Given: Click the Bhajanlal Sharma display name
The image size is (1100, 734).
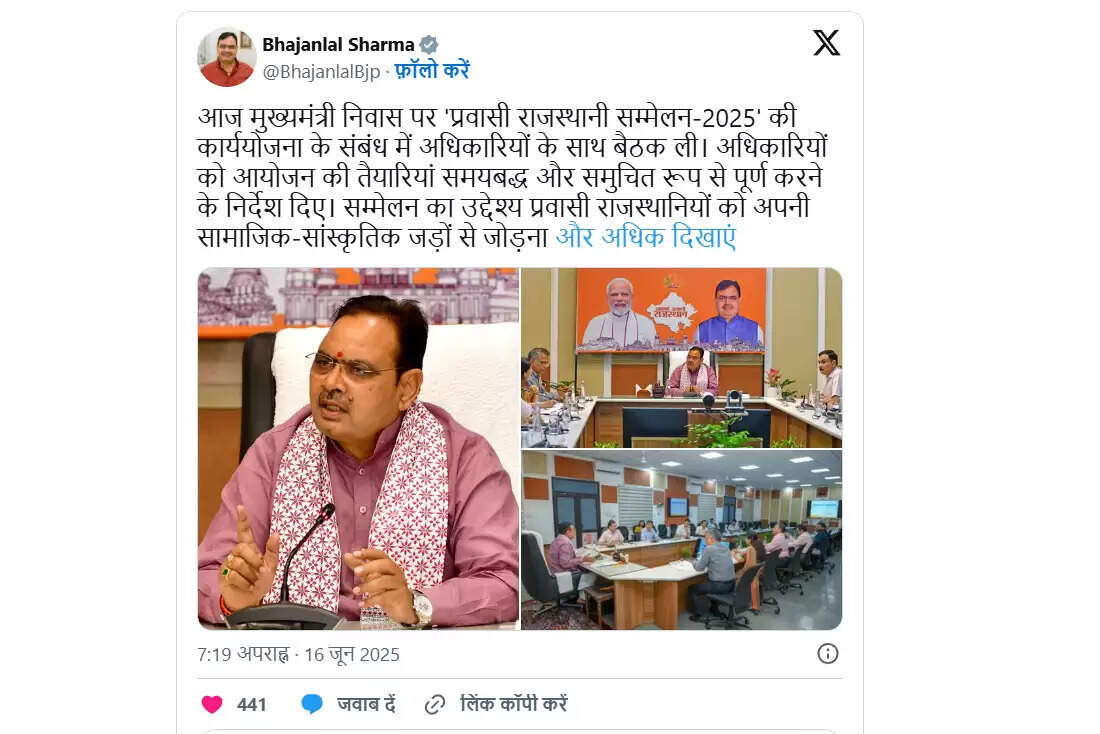Looking at the screenshot, I should [x=338, y=45].
